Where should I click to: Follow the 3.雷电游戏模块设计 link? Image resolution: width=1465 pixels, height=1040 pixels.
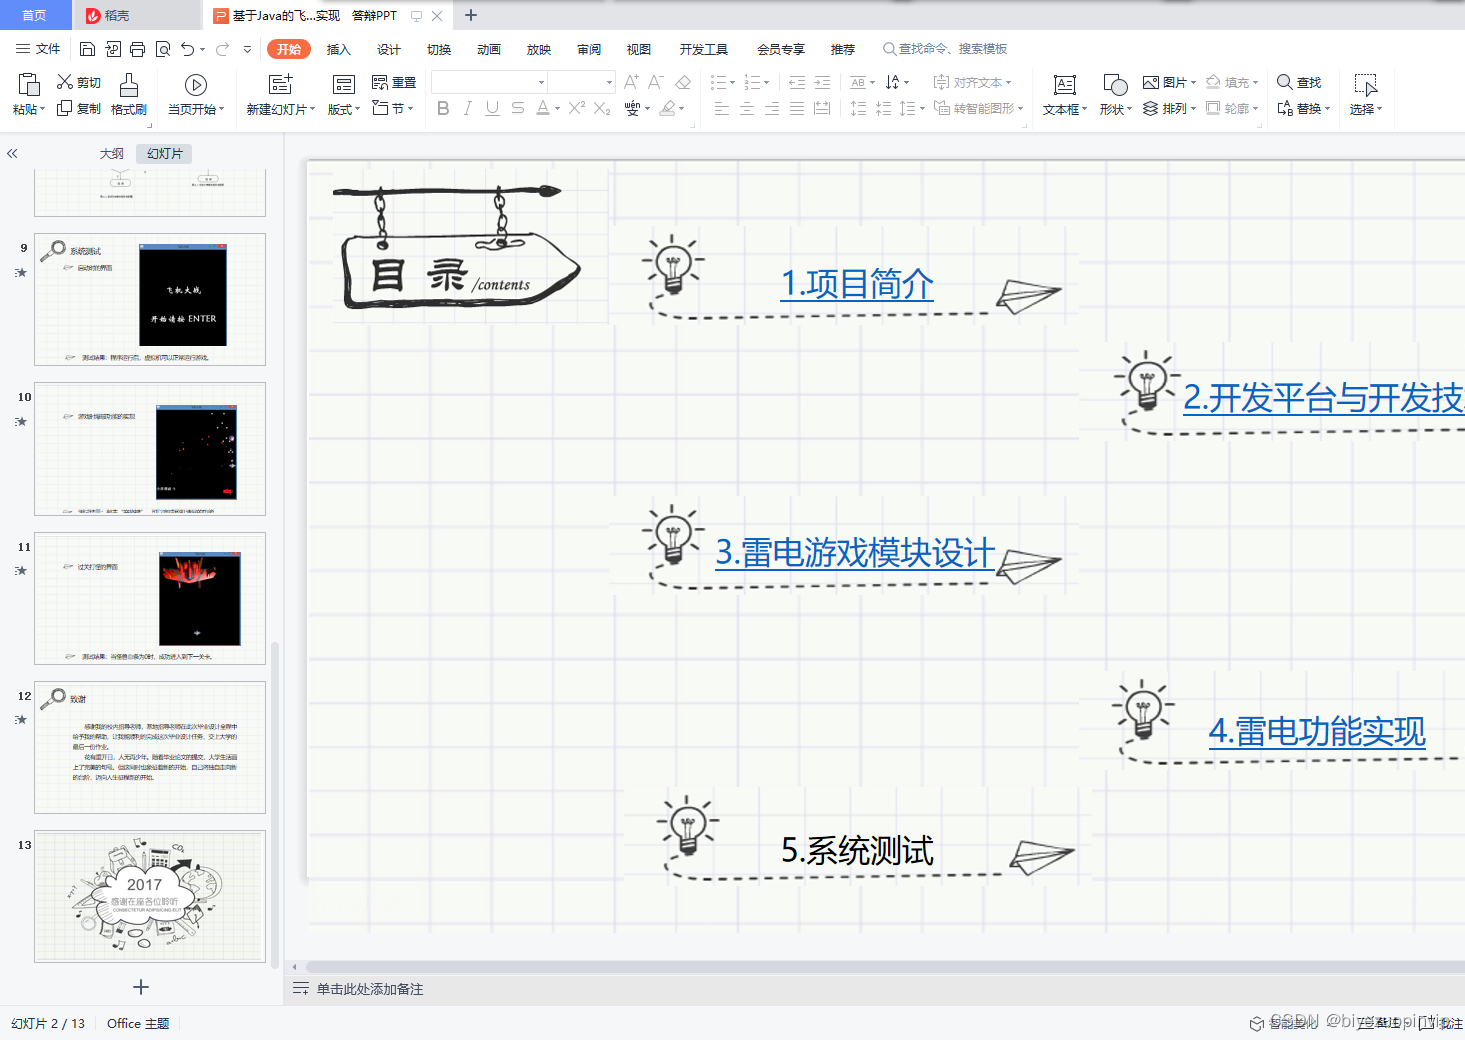[x=855, y=552]
